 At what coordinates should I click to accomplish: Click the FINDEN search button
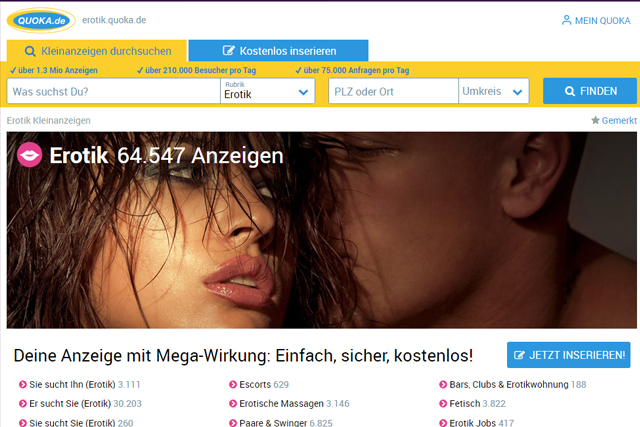point(590,91)
